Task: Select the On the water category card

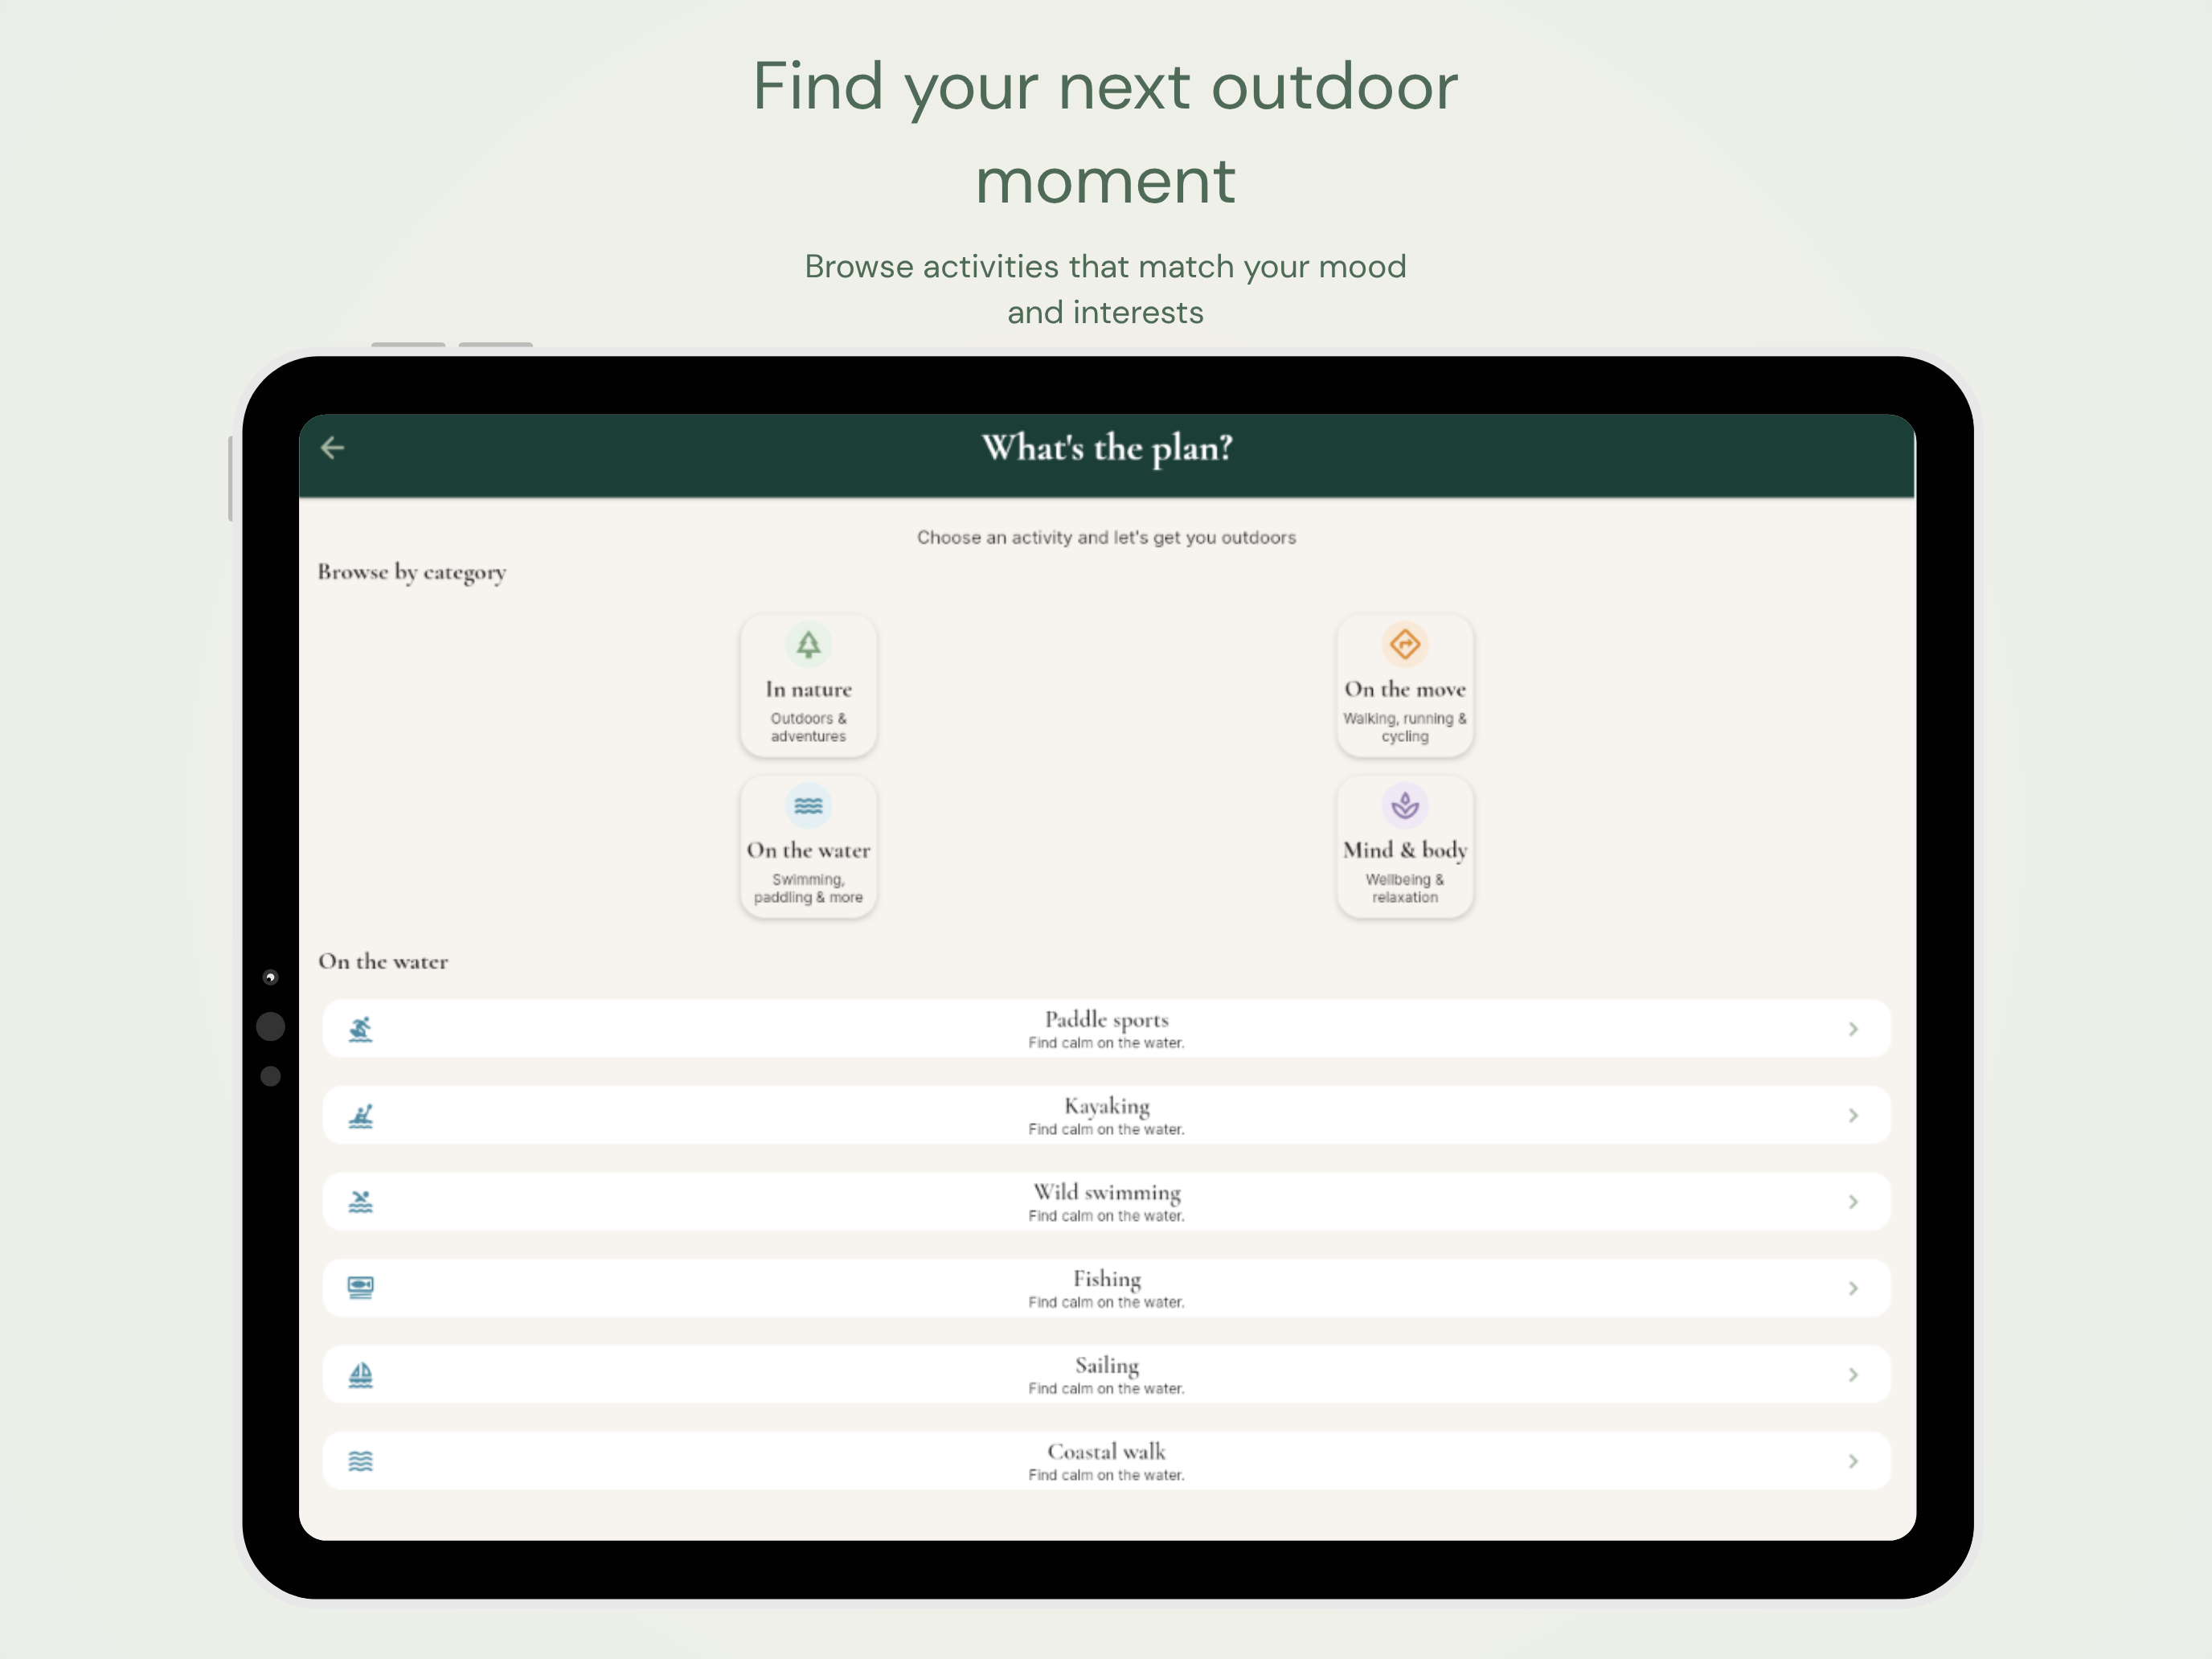Action: (808, 847)
